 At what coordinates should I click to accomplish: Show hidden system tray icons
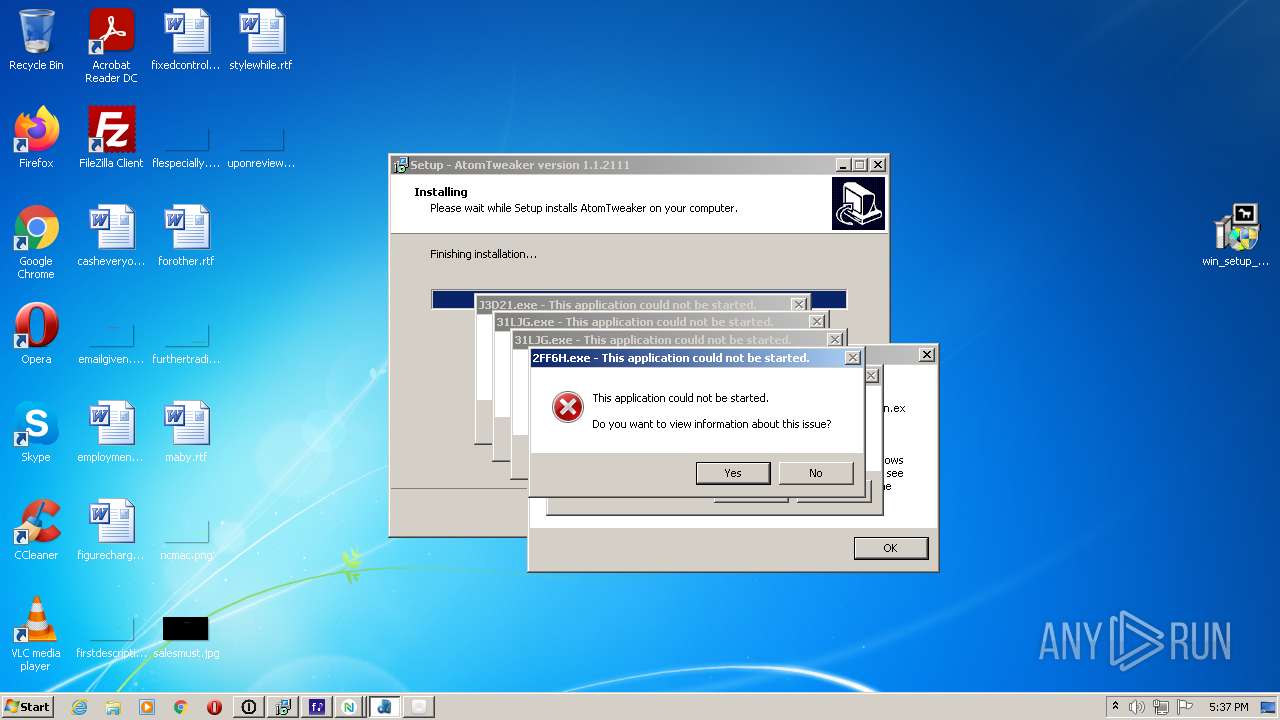pyautogui.click(x=1115, y=707)
